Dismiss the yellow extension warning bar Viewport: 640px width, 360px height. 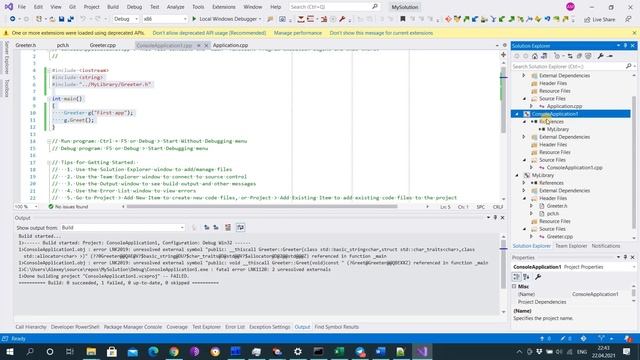pyautogui.click(x=634, y=33)
